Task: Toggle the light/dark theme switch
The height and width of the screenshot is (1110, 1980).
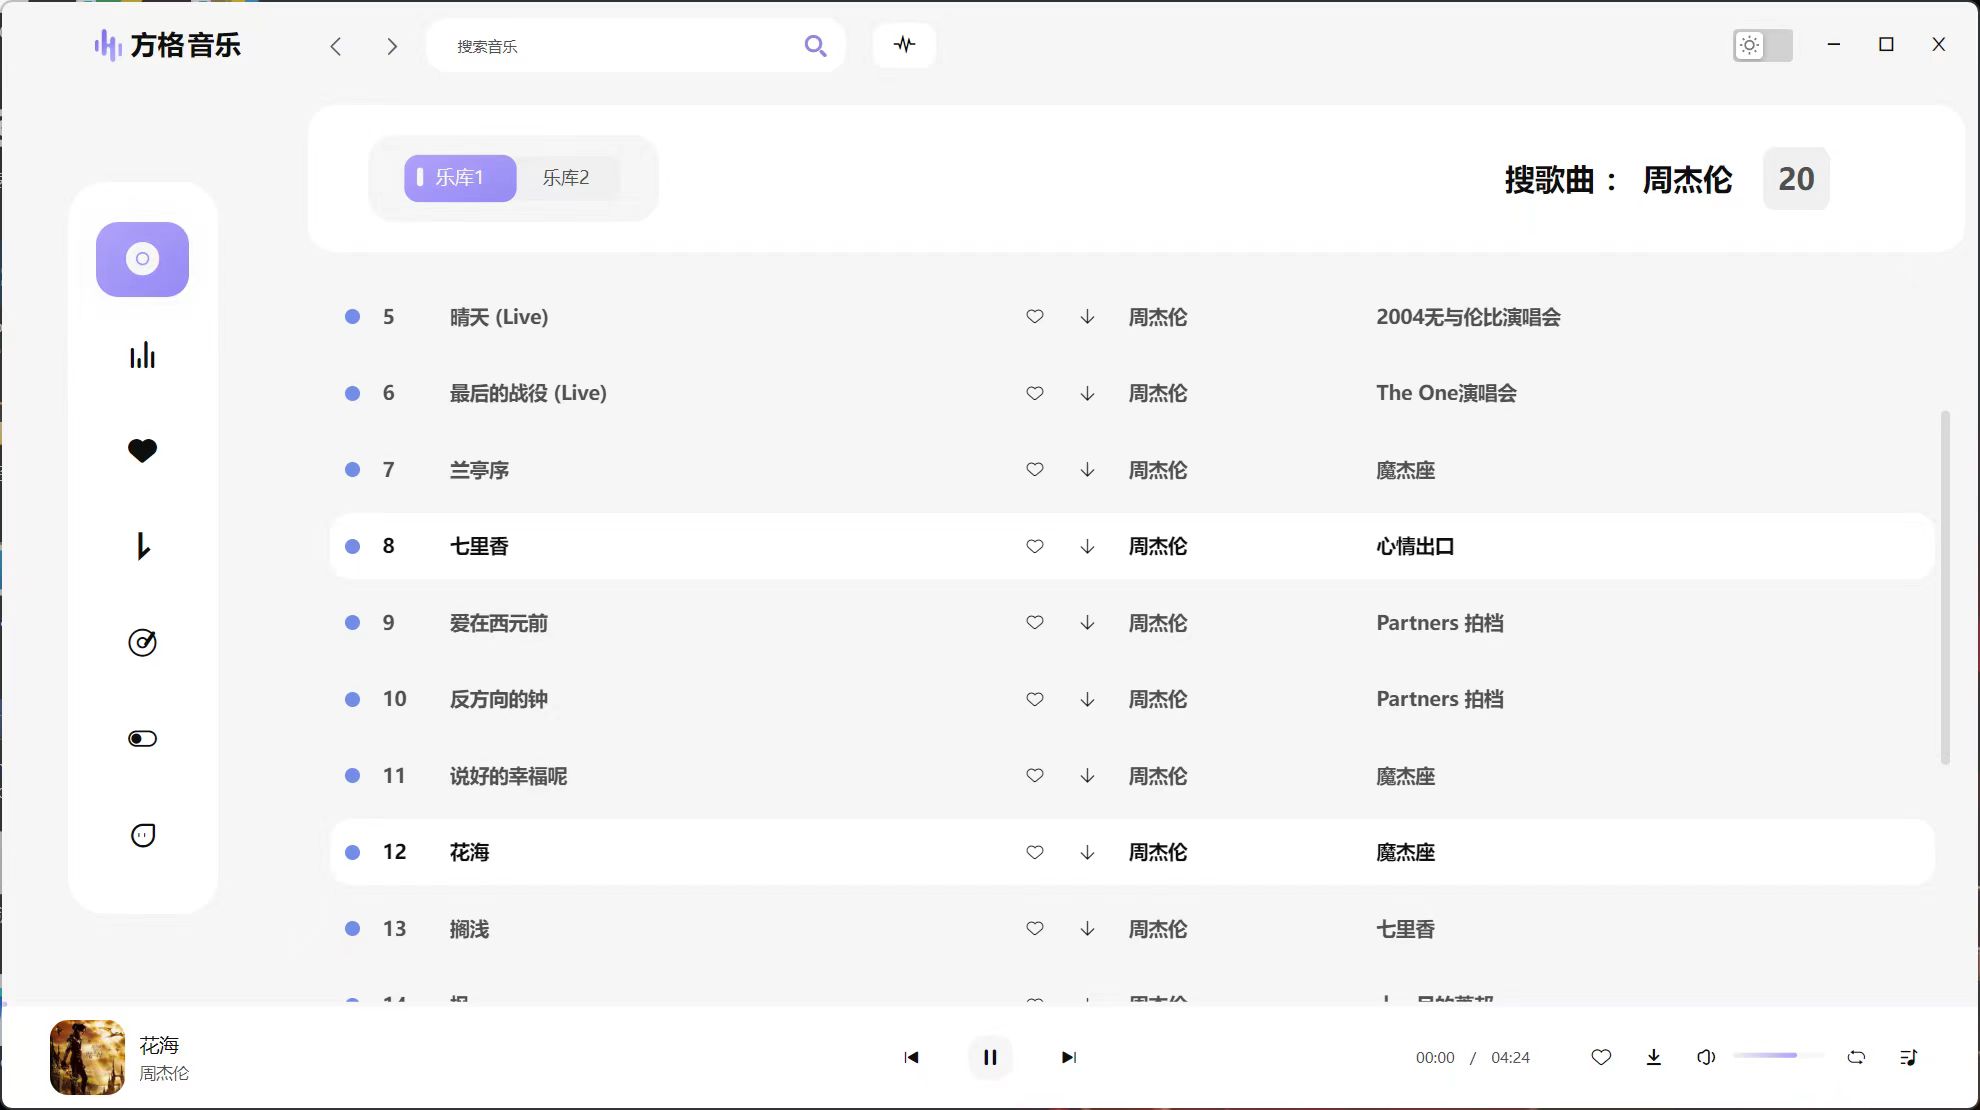Action: click(x=1762, y=45)
